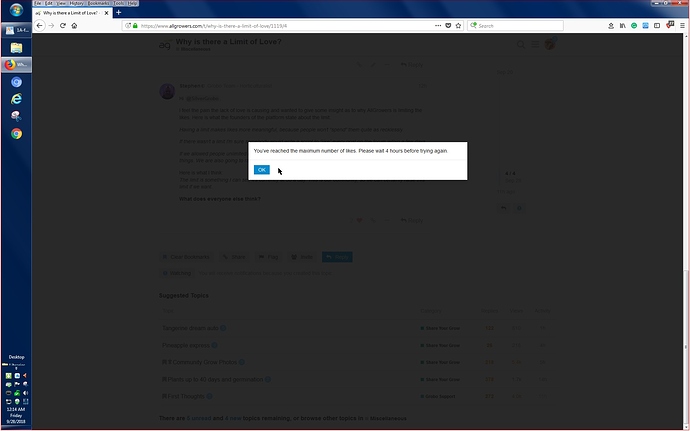Open the File menu
The image size is (690, 431).
38,3
